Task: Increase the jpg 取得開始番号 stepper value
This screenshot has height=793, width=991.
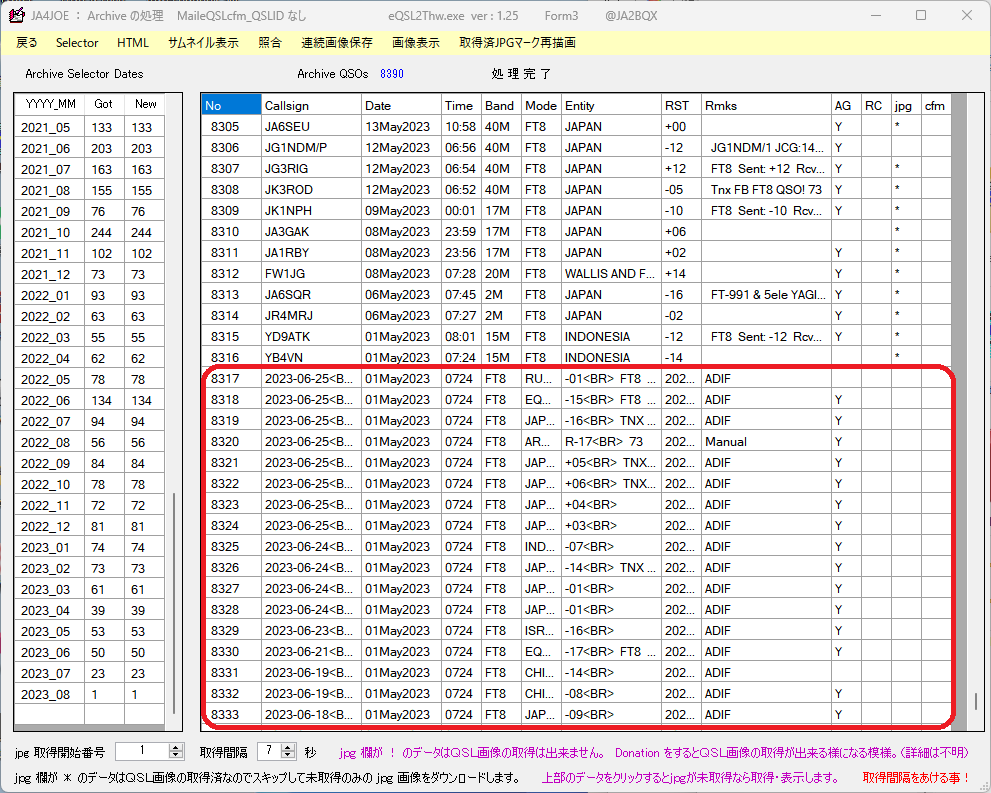Action: coord(176,748)
